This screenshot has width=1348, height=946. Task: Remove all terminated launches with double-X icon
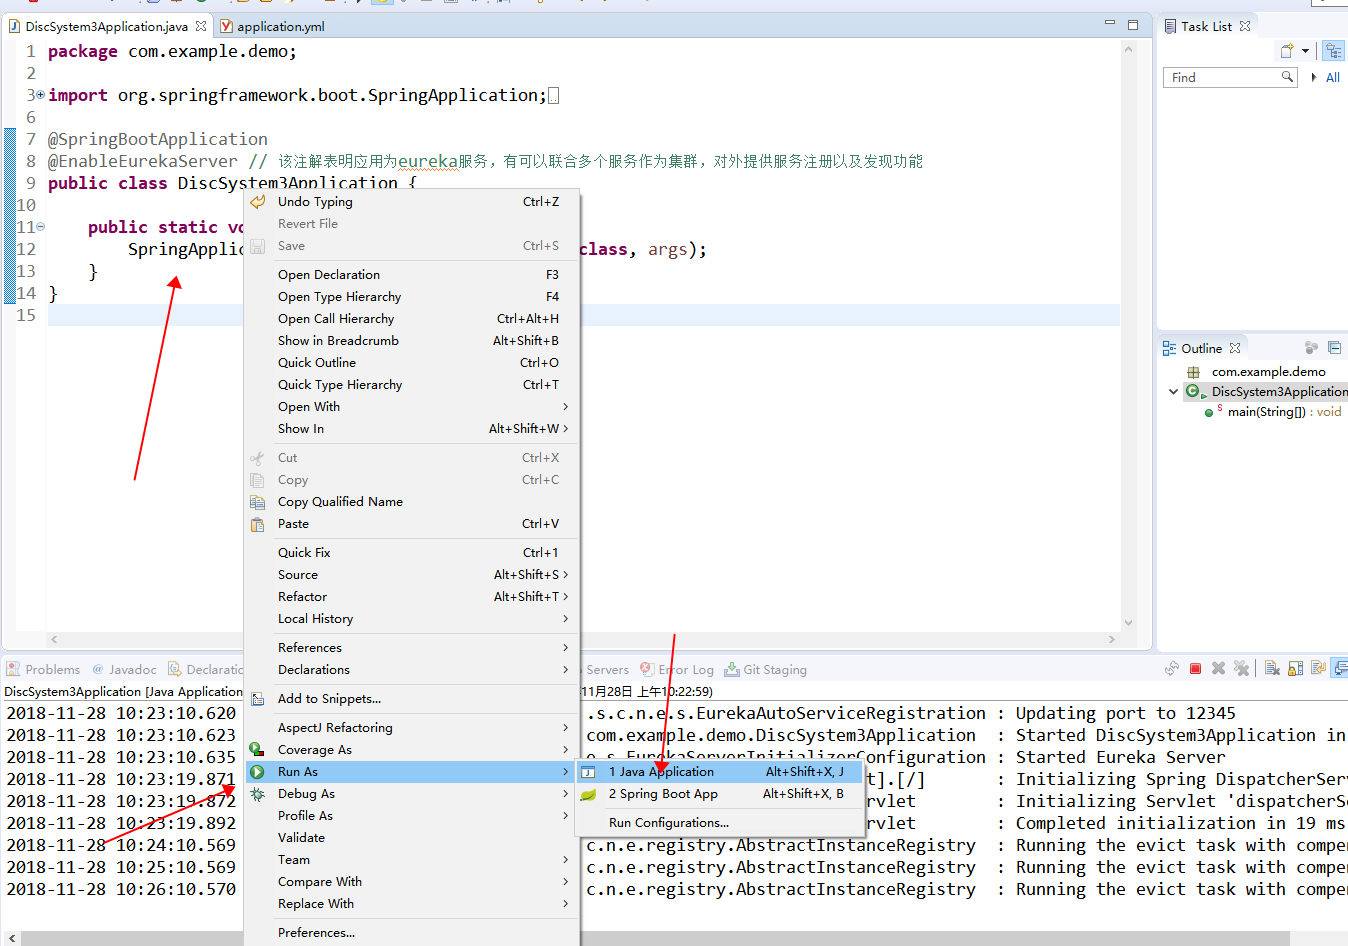pyautogui.click(x=1240, y=669)
